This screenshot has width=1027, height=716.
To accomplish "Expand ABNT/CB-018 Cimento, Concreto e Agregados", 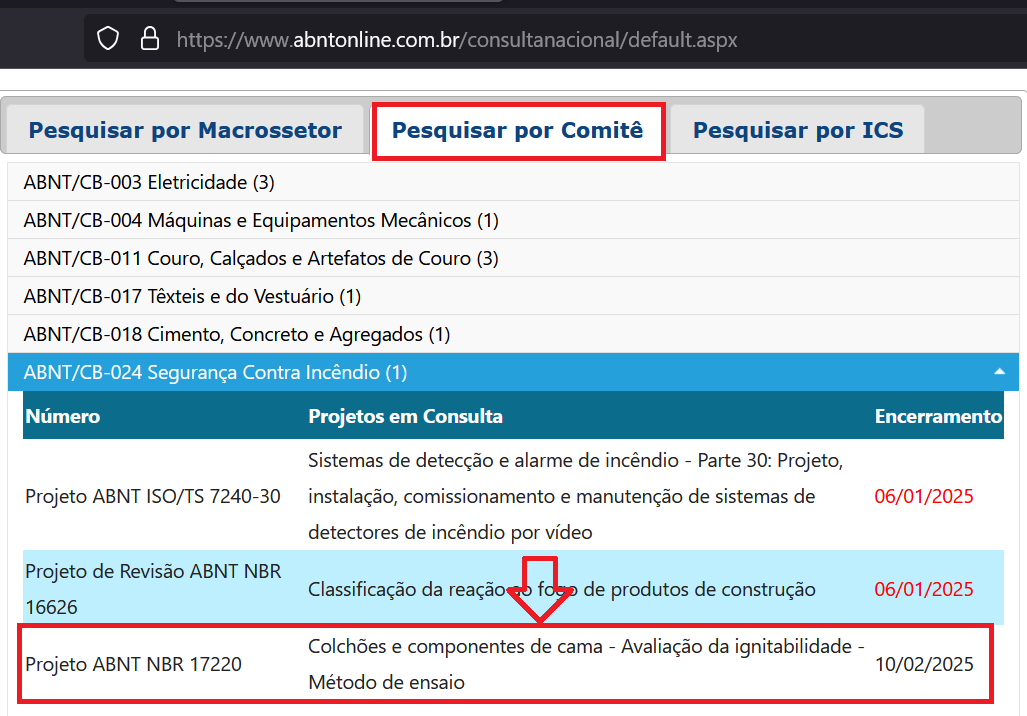I will (514, 334).
